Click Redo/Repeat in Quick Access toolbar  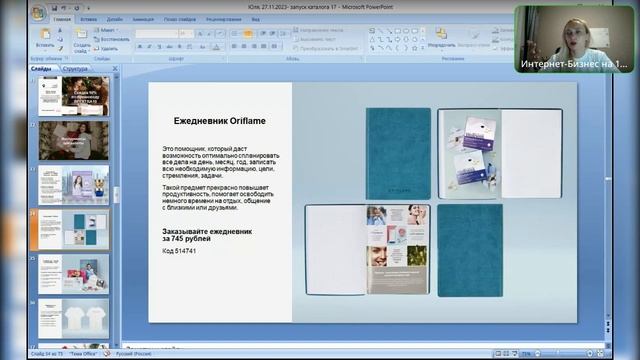click(76, 8)
